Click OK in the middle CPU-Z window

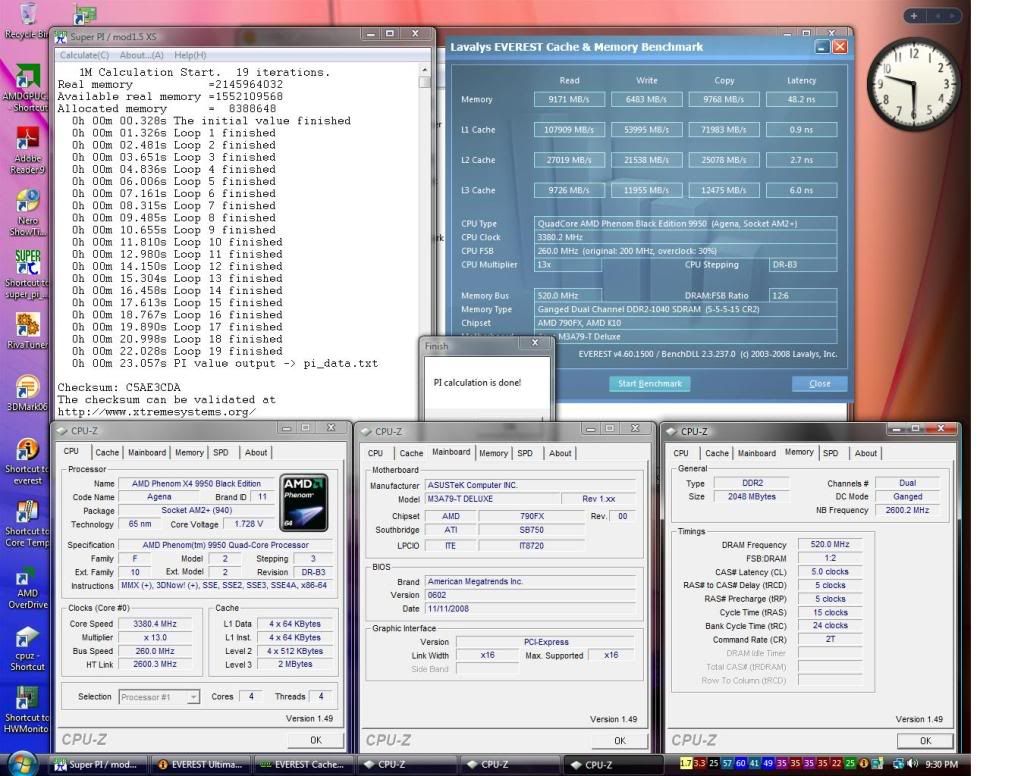click(x=620, y=741)
